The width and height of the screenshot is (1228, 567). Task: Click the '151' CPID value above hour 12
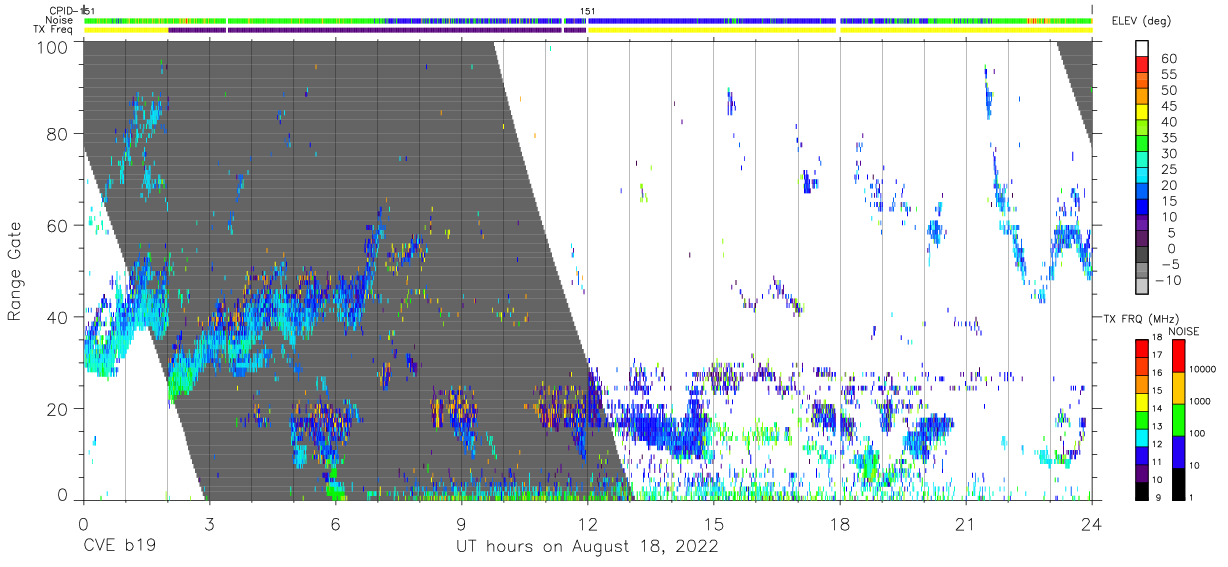(588, 11)
